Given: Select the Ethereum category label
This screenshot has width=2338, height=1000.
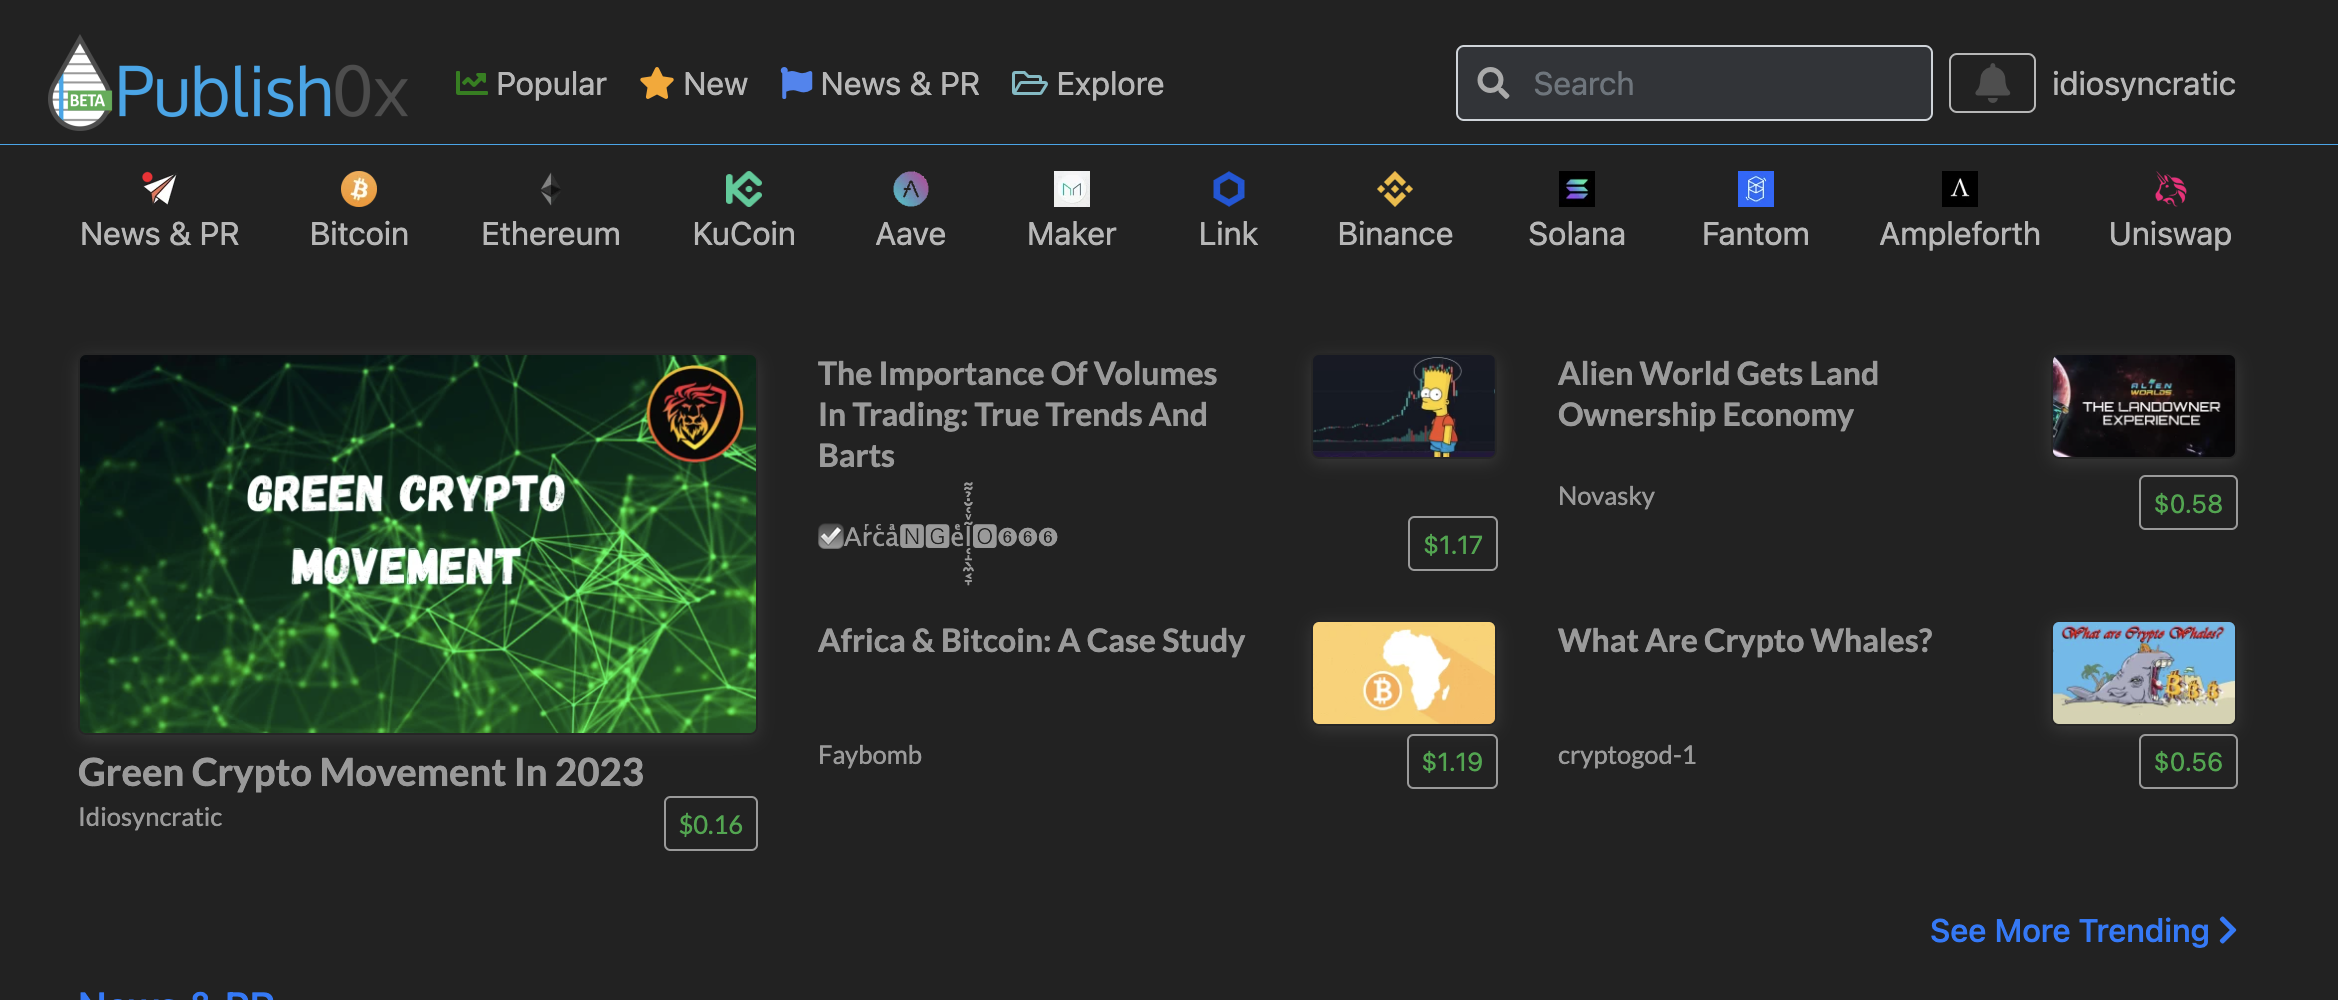Looking at the screenshot, I should pyautogui.click(x=551, y=234).
